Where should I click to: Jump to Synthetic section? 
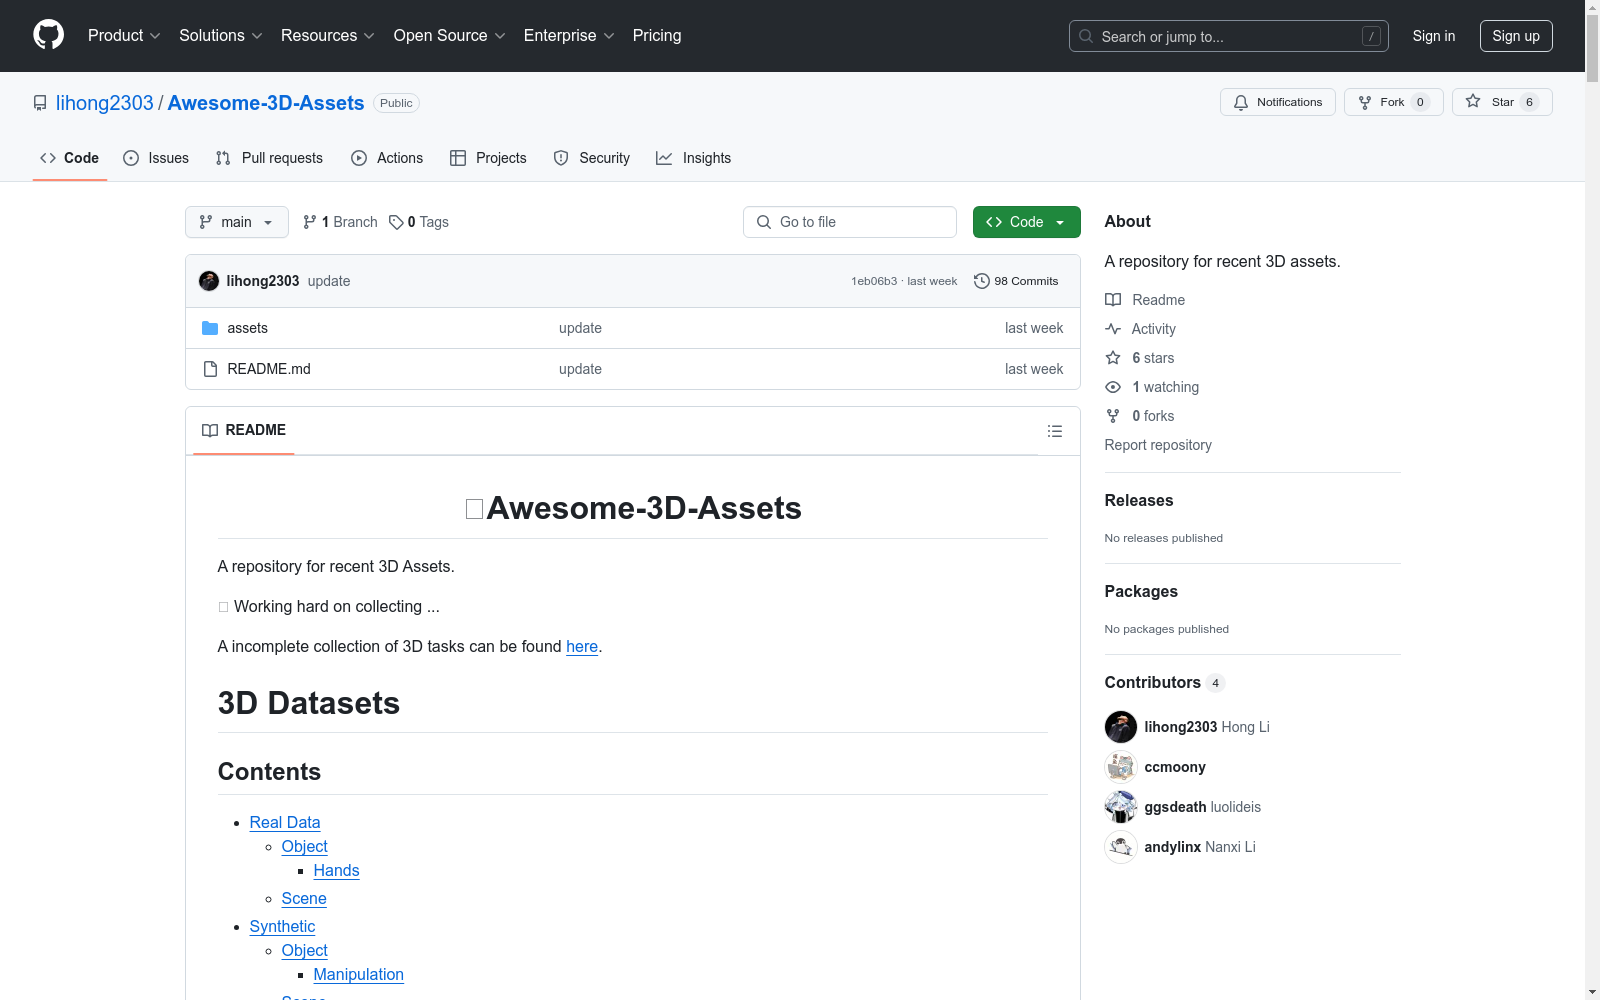[x=282, y=926]
